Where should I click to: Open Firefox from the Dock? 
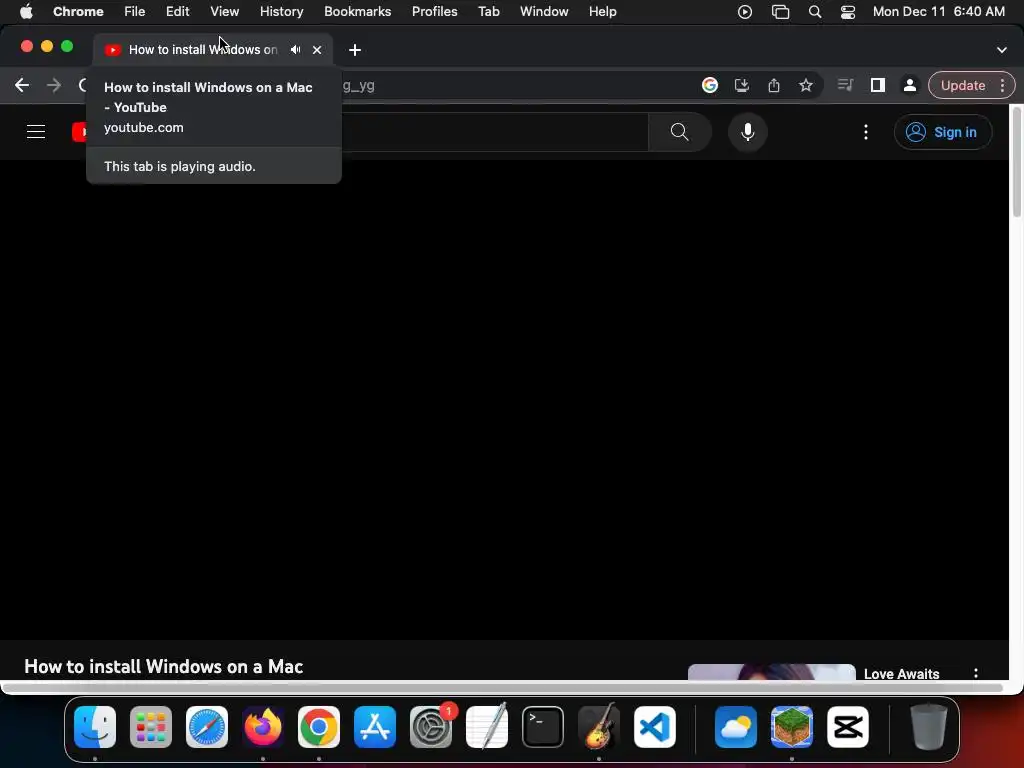click(x=263, y=727)
